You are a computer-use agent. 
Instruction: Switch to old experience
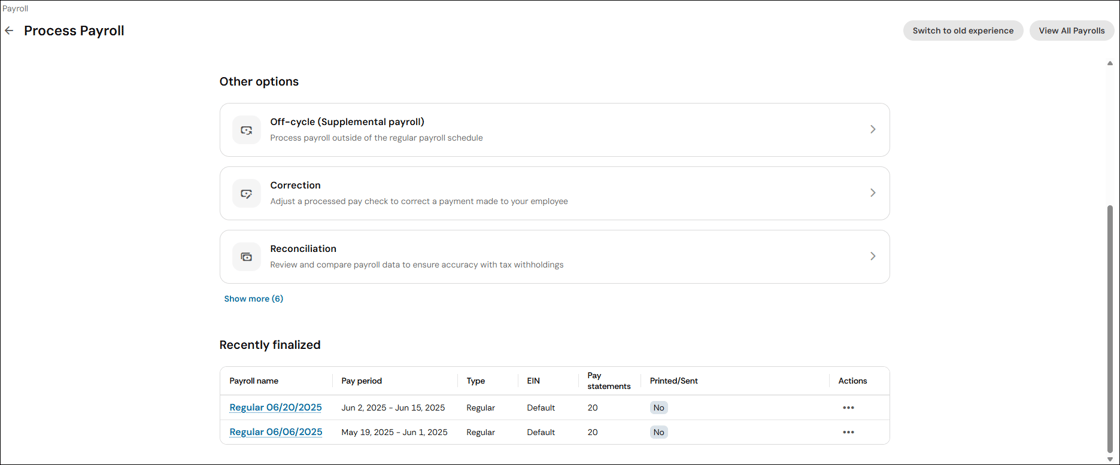962,31
